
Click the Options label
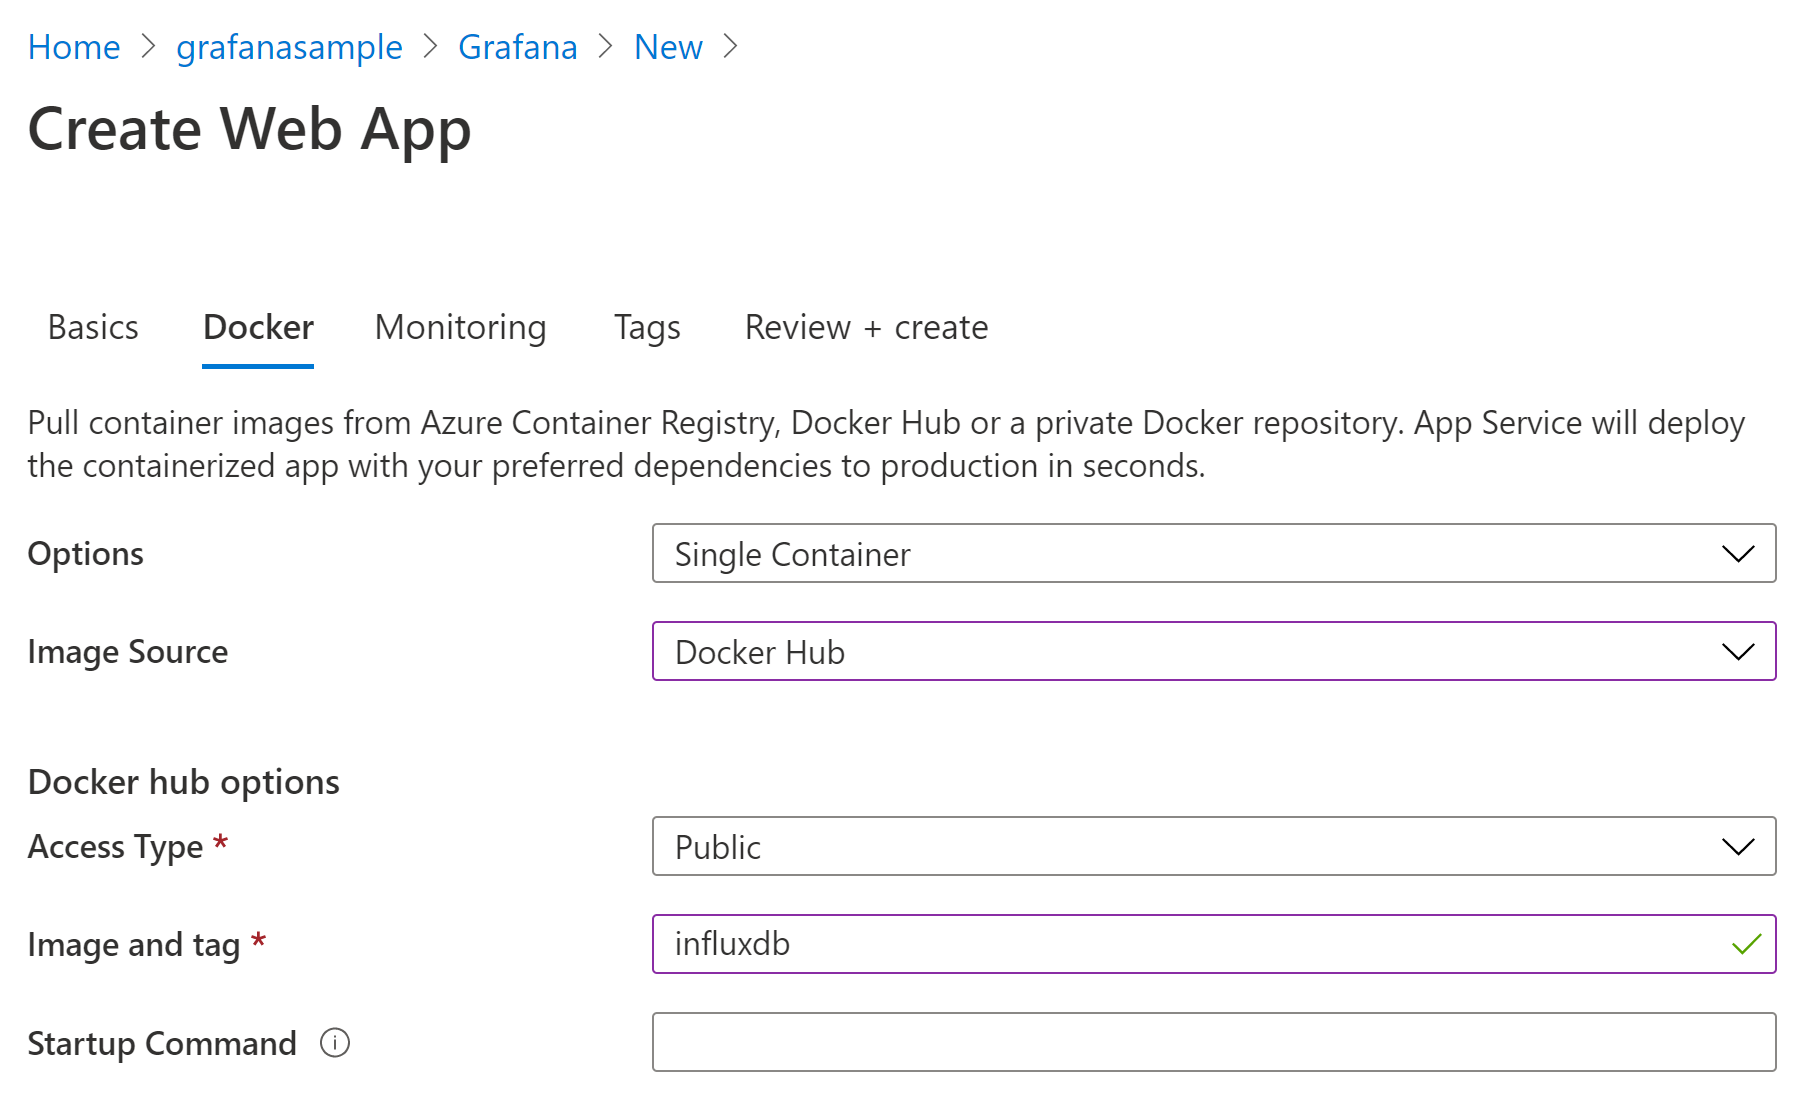coord(86,554)
